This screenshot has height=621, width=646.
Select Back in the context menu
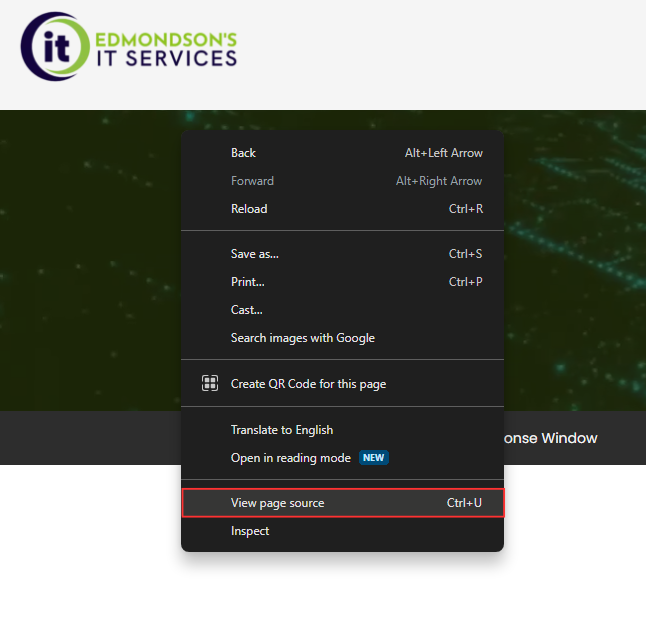[243, 153]
